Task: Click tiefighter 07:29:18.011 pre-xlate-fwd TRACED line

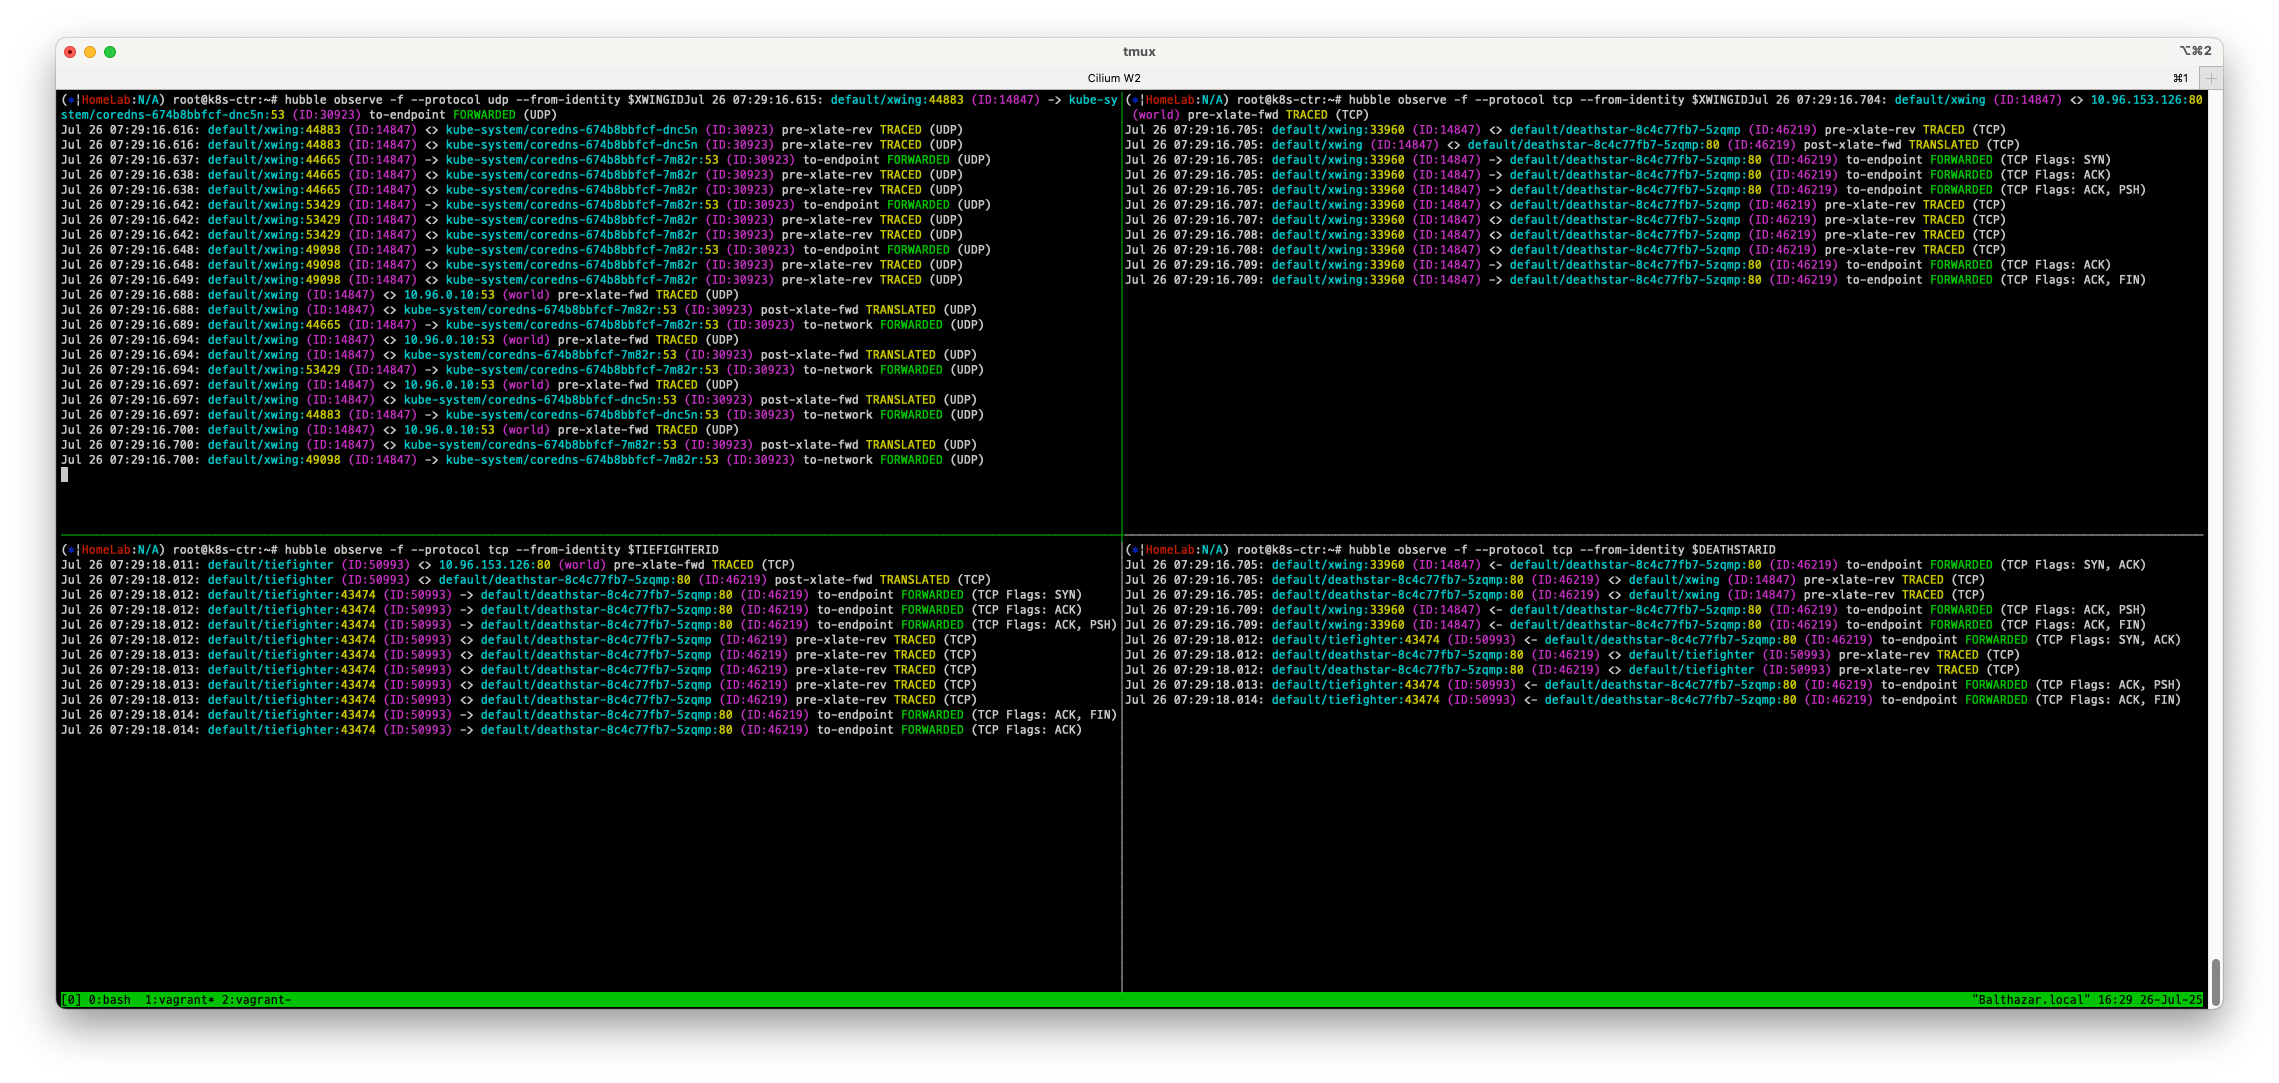Action: pyautogui.click(x=428, y=565)
